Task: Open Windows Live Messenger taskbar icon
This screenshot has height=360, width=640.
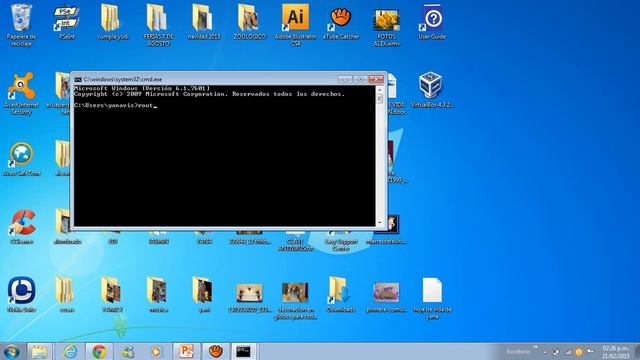Action: [128, 351]
